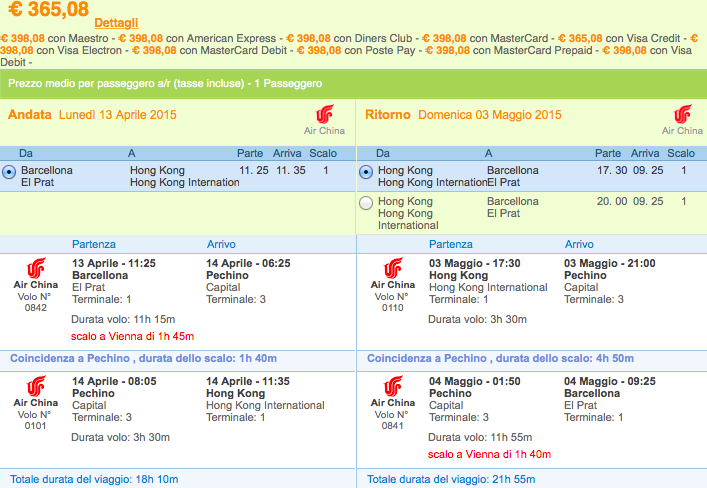
Task: Click the return Totale durata del viaggio 21h 55m
Action: [451, 479]
